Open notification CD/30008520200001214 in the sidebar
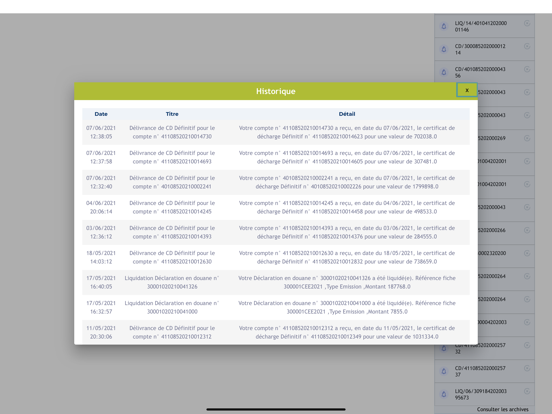This screenshot has height=414, width=552. point(480,49)
